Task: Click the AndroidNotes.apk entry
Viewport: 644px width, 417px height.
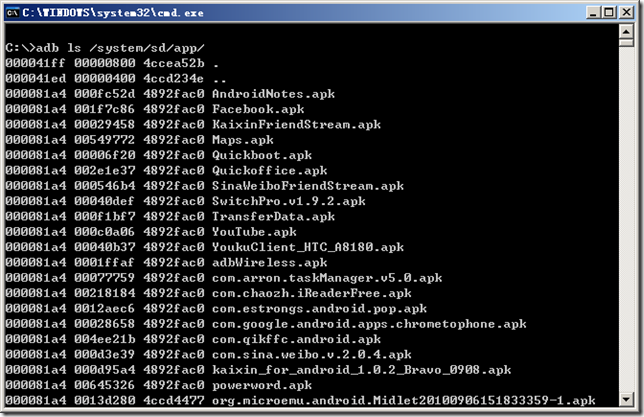Action: (x=273, y=94)
